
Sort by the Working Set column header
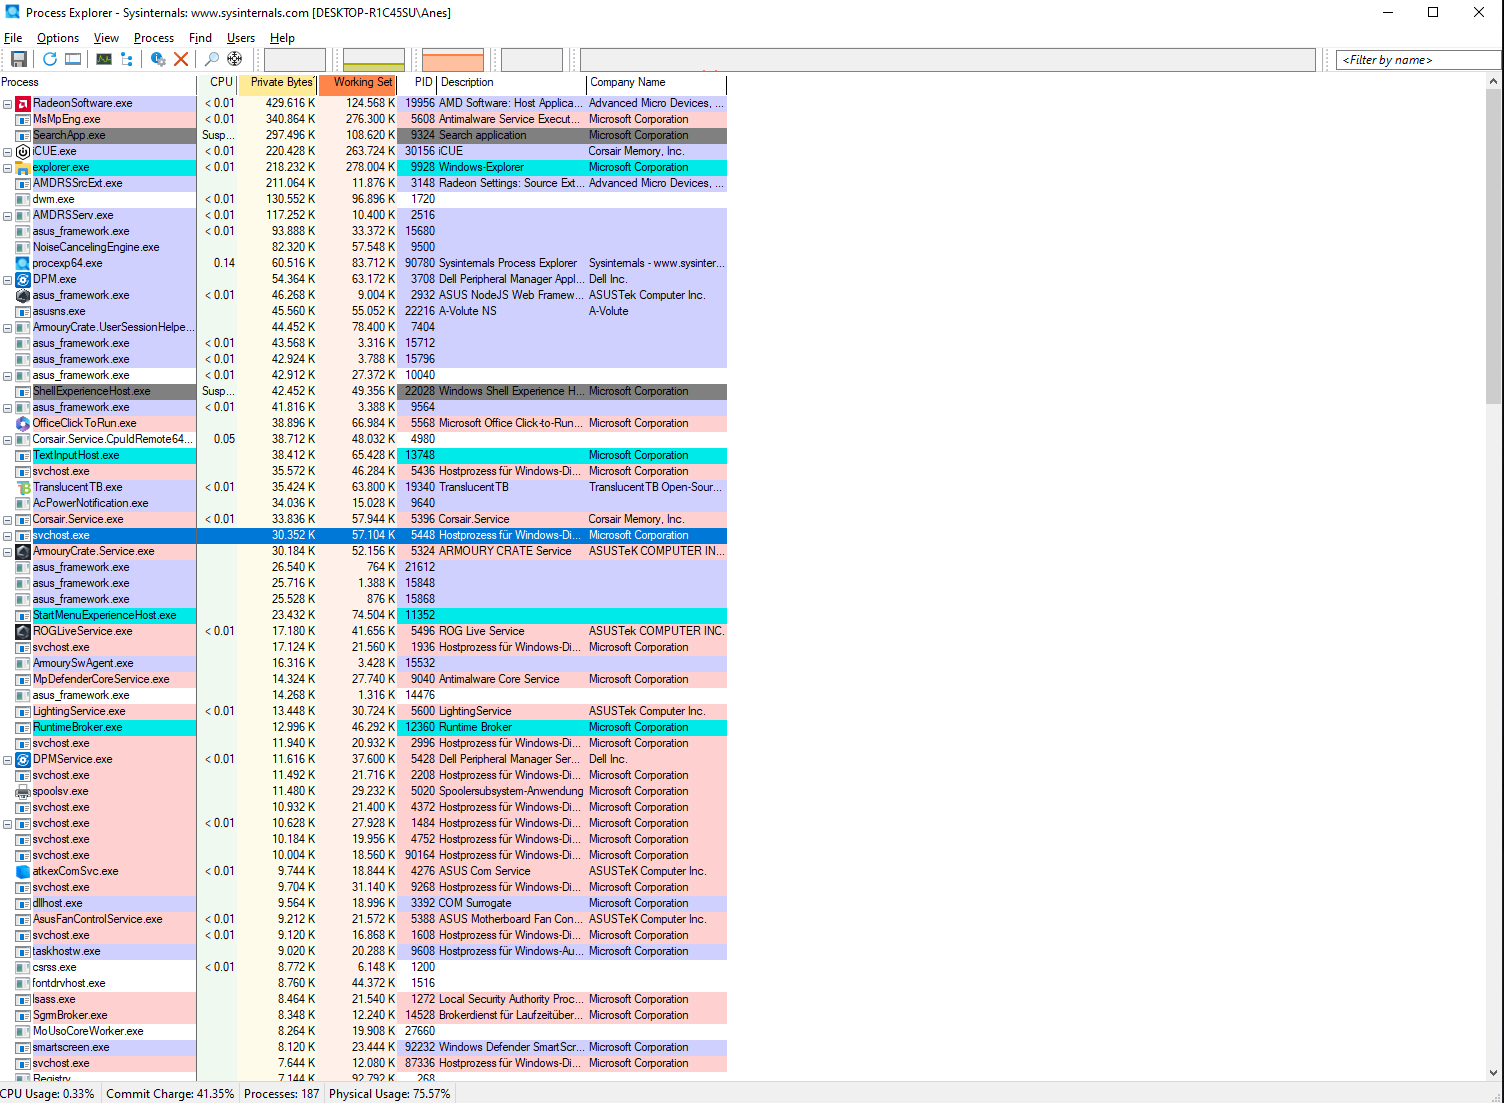(x=358, y=83)
